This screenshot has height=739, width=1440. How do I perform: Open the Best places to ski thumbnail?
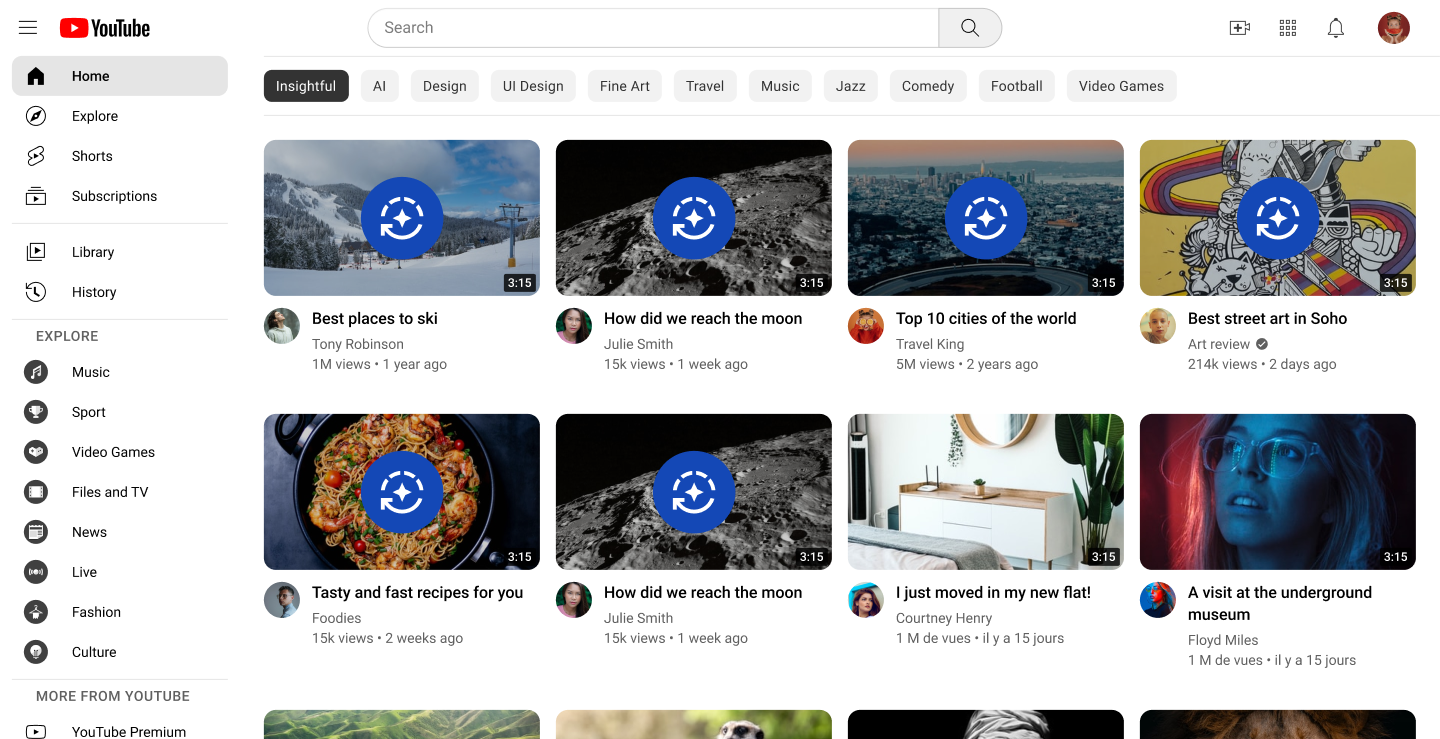402,218
